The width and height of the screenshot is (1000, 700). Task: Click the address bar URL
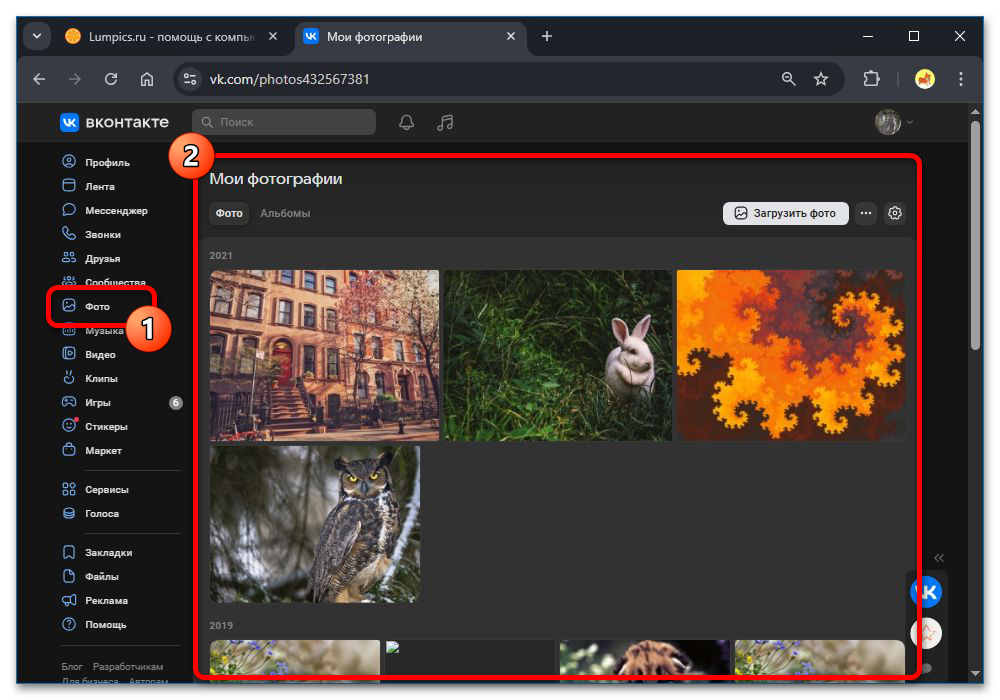tap(290, 79)
